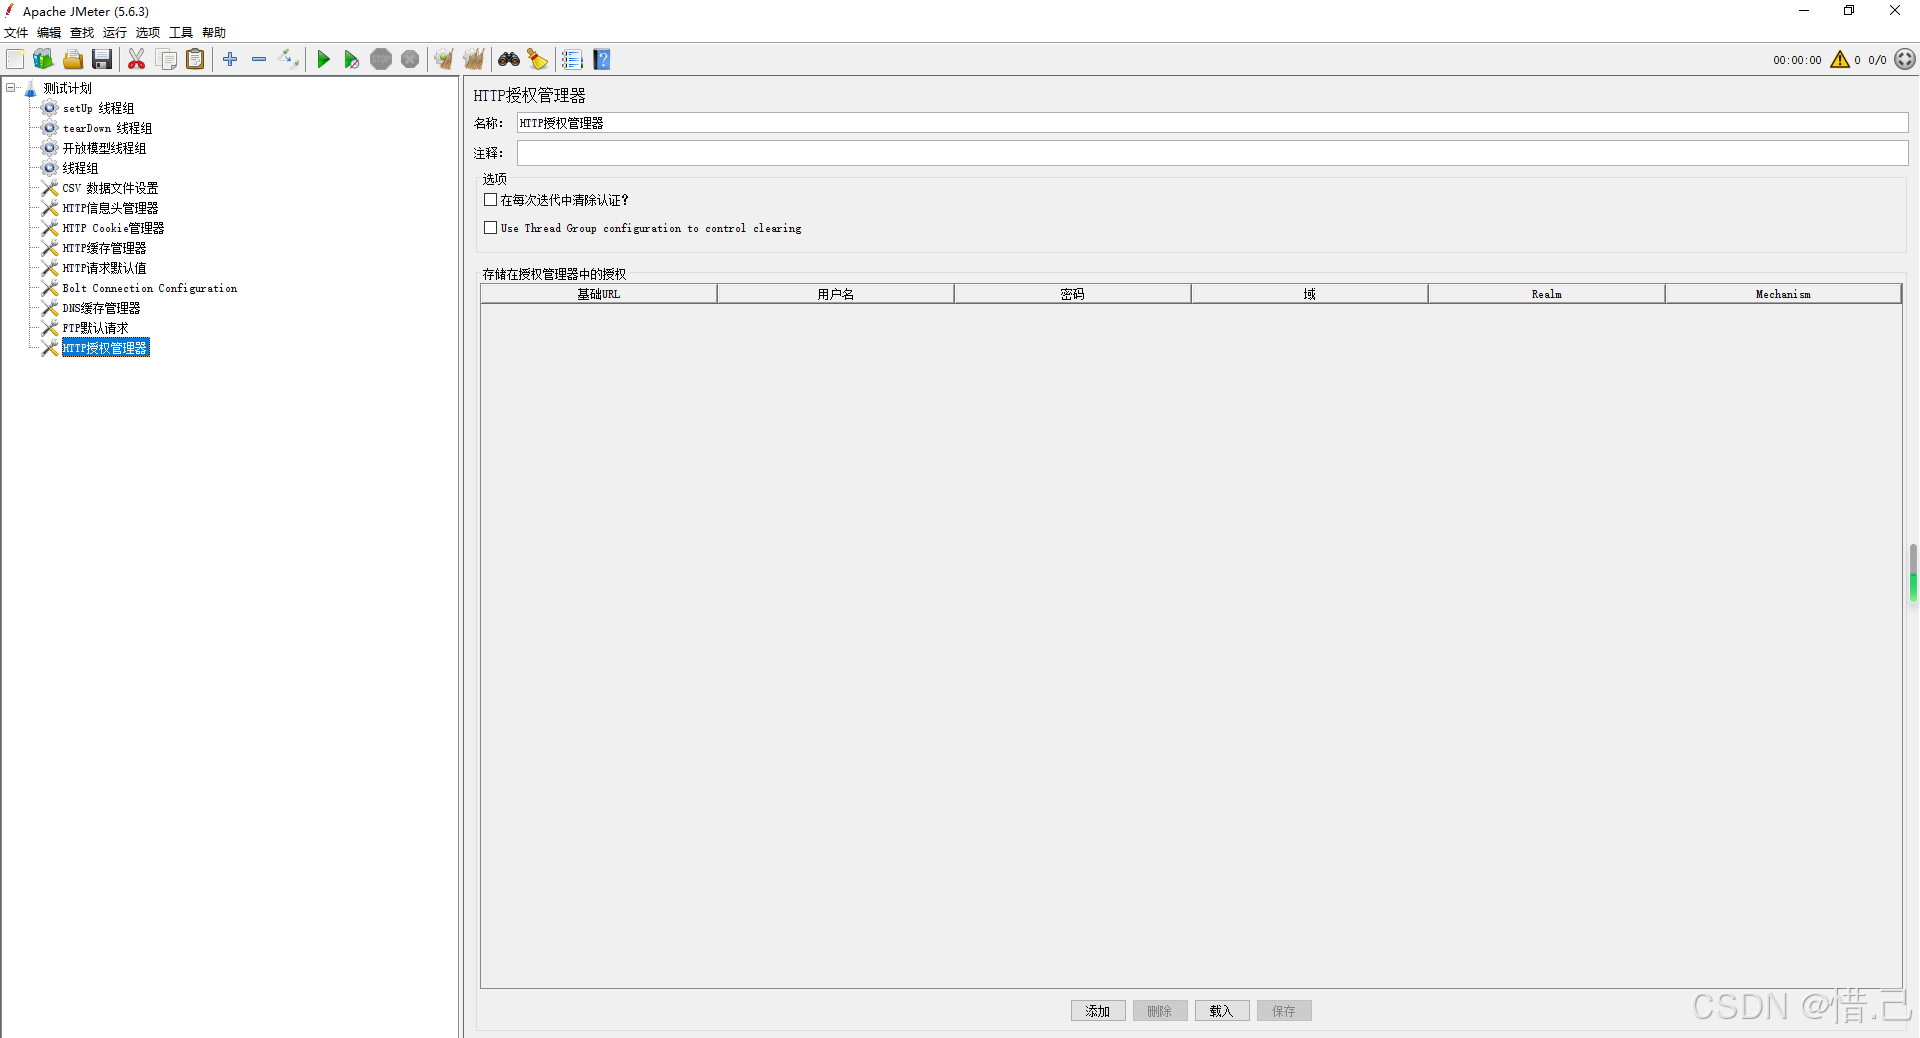Click the 用户名 column header

tap(835, 294)
